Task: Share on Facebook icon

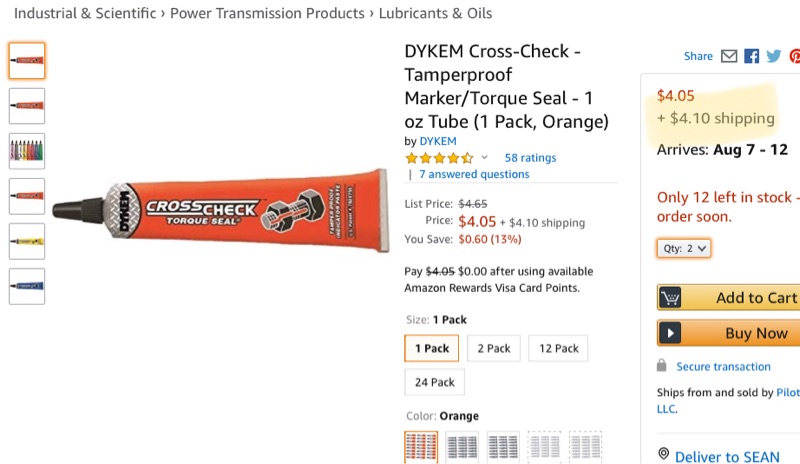Action: pos(751,56)
